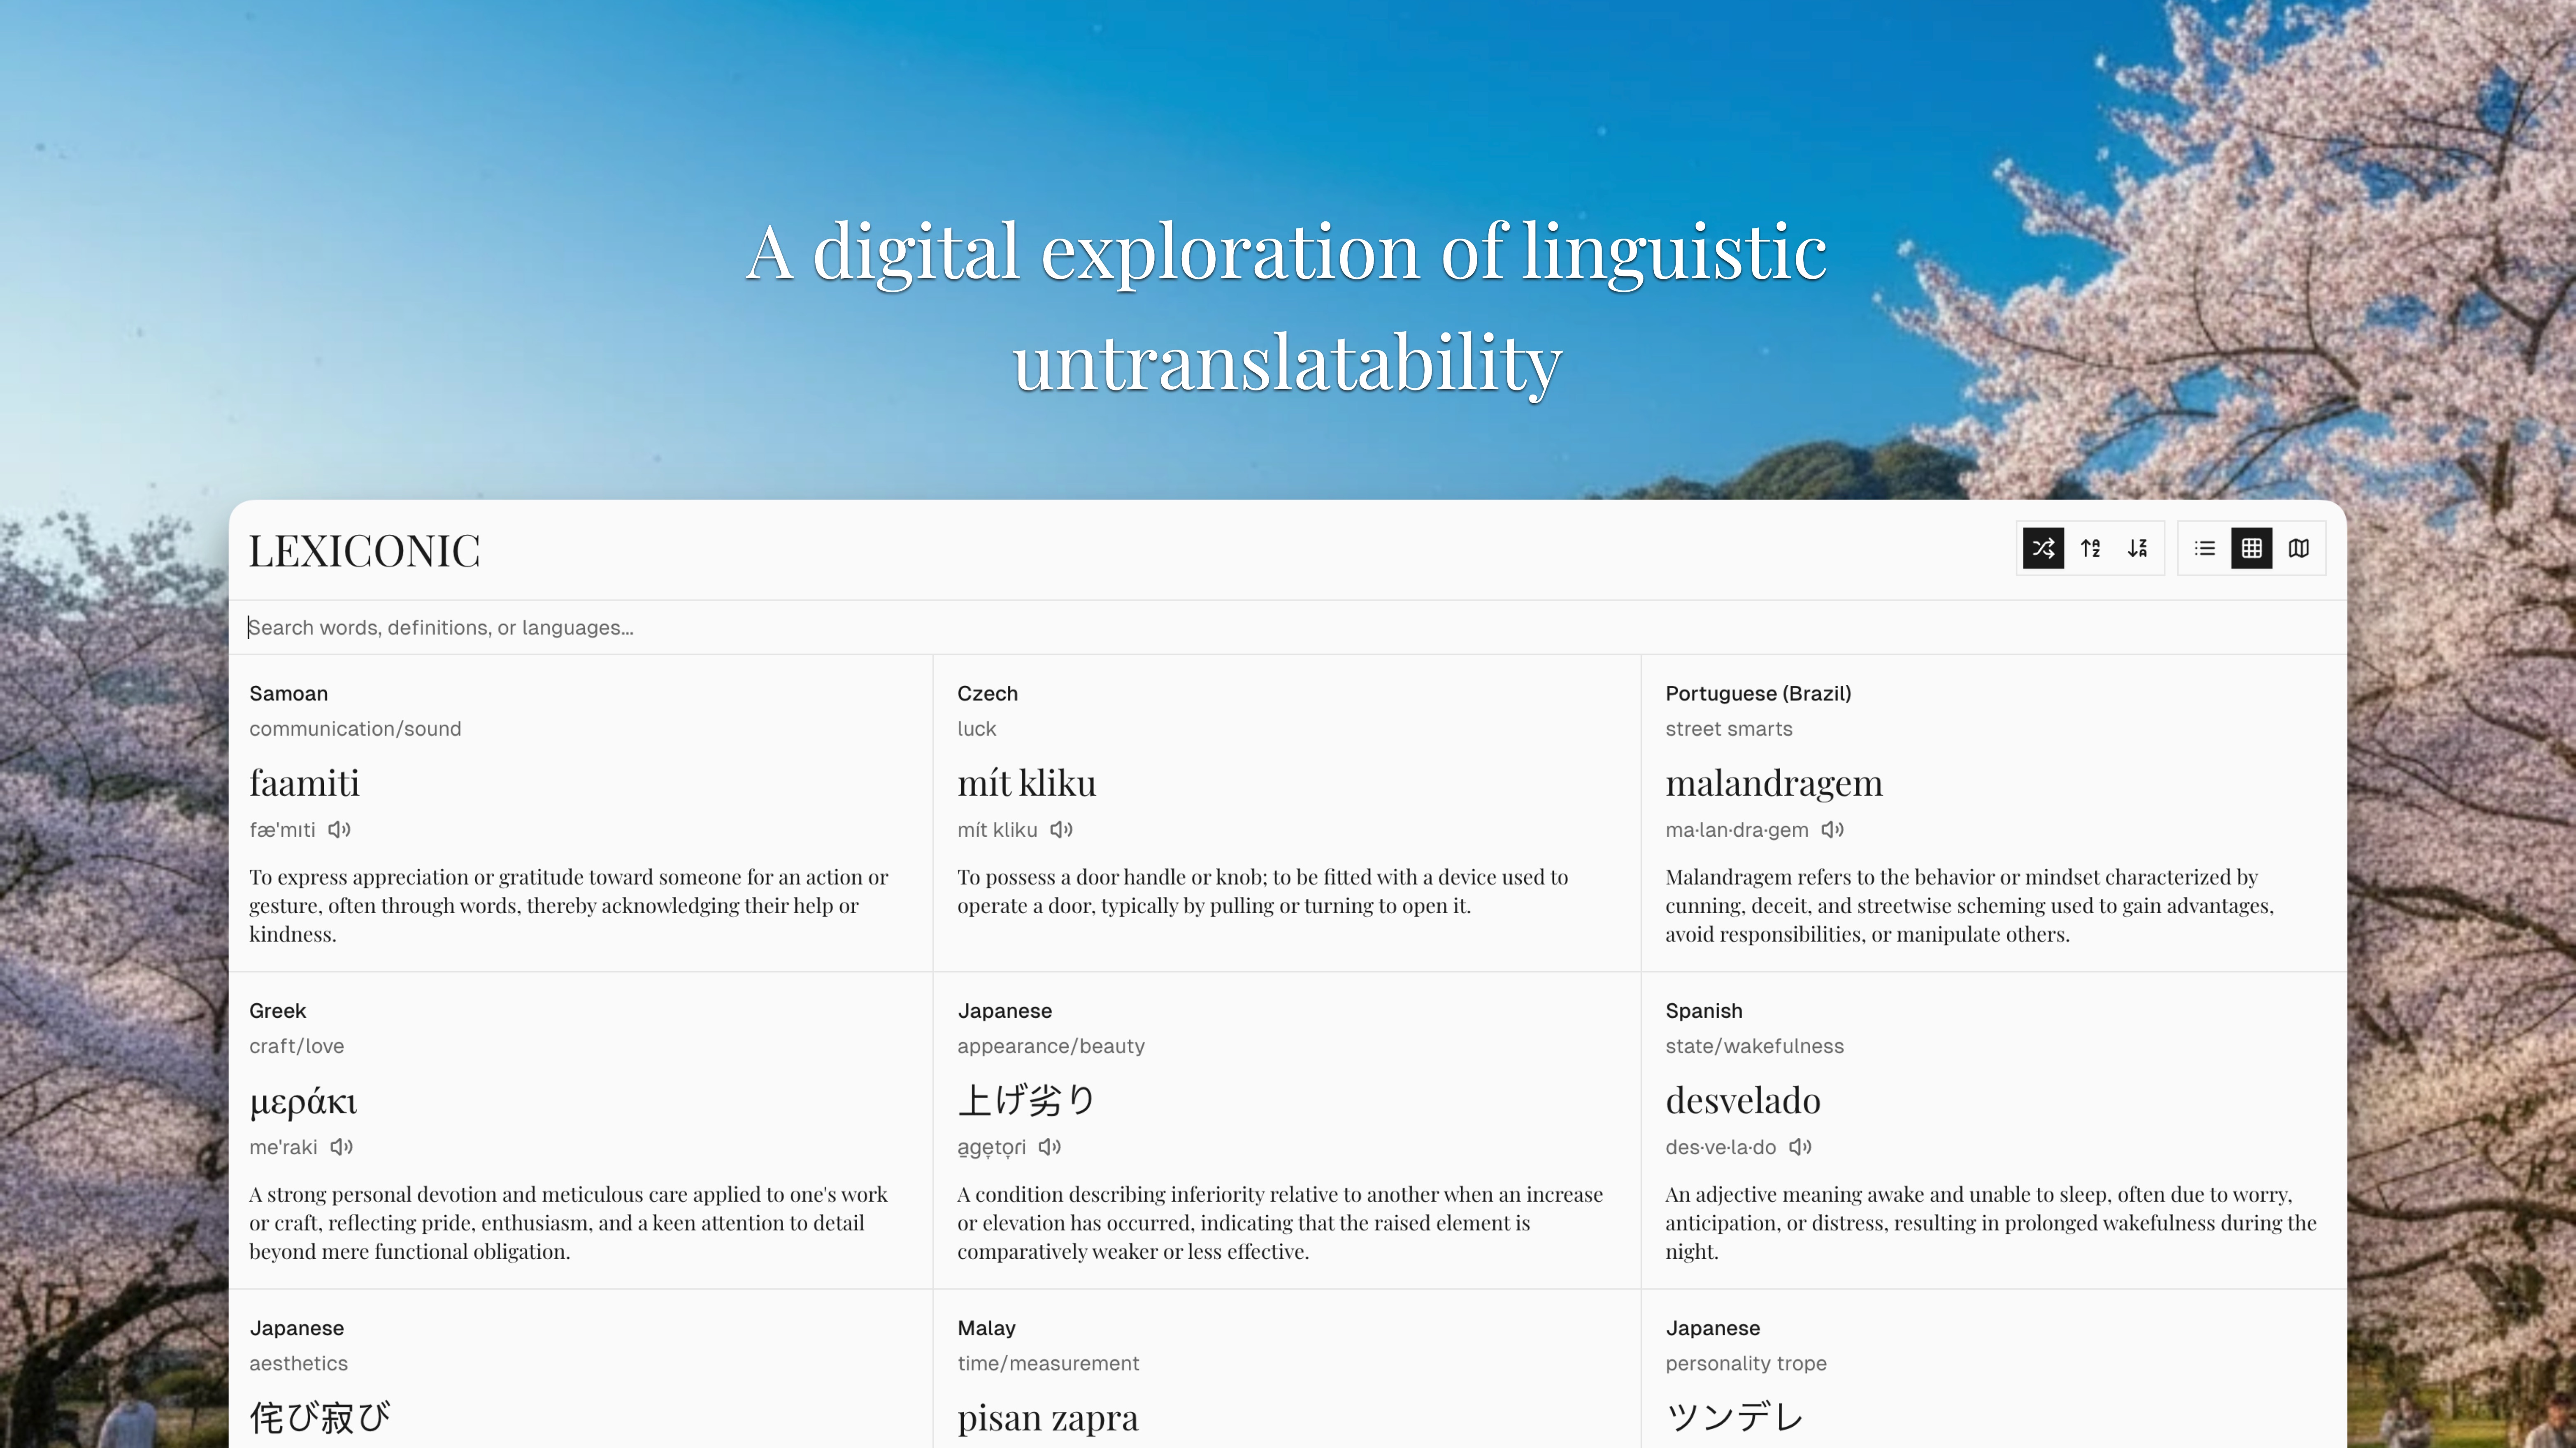Select the desvelado word card
2576x1448 pixels.
pos(1990,1130)
